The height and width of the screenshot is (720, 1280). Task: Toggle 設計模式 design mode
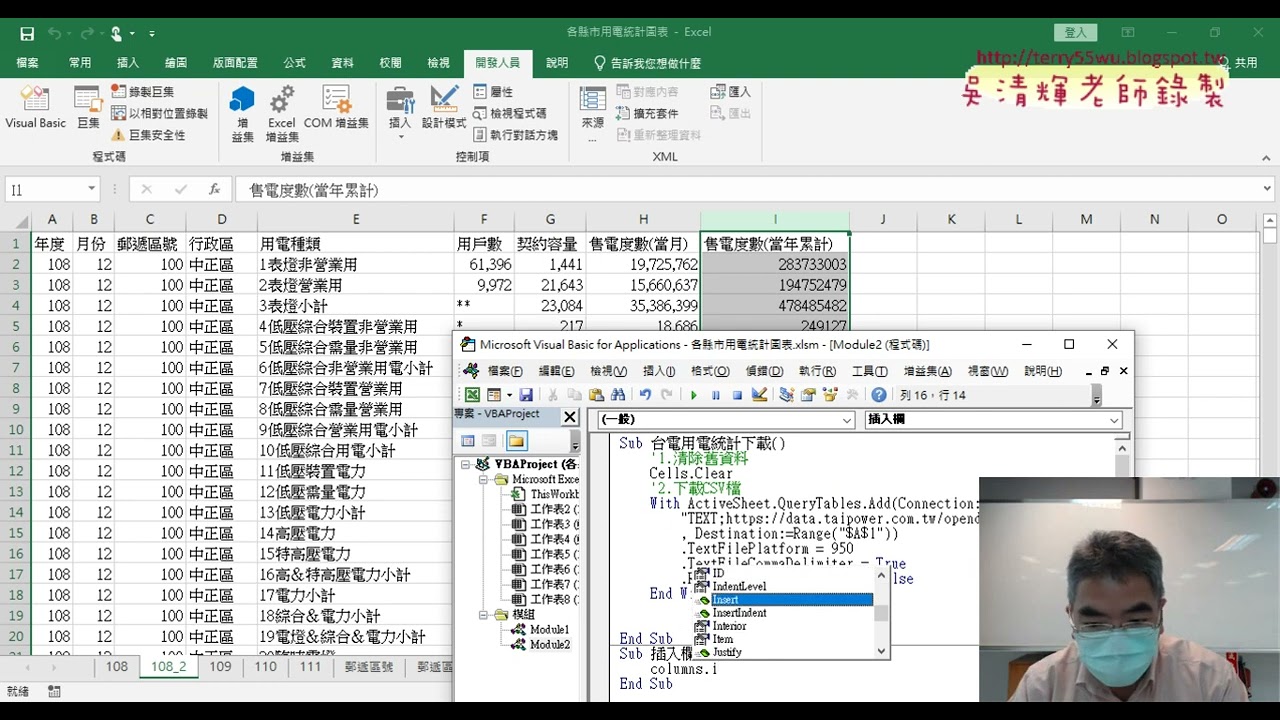tap(444, 108)
